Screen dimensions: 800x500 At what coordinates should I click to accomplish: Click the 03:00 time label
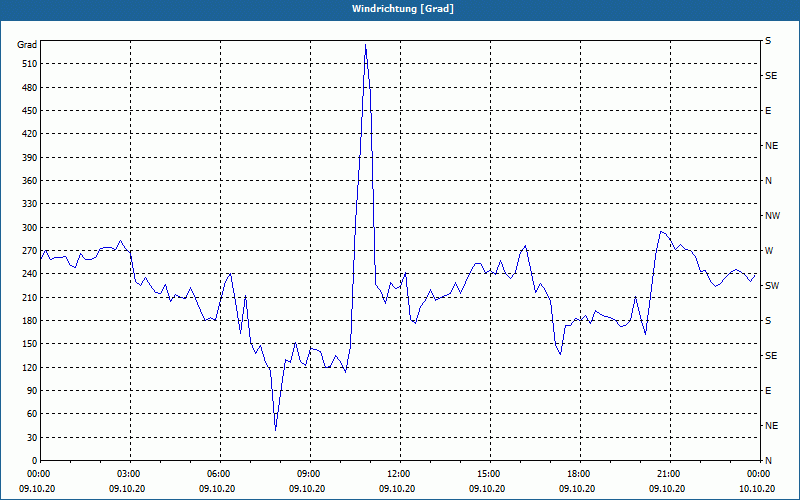click(131, 474)
